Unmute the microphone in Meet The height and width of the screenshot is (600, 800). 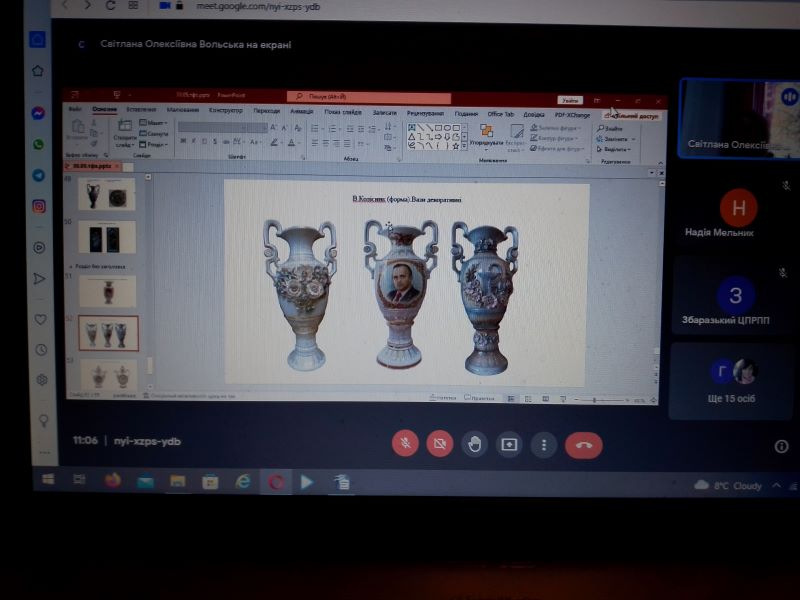click(x=405, y=443)
